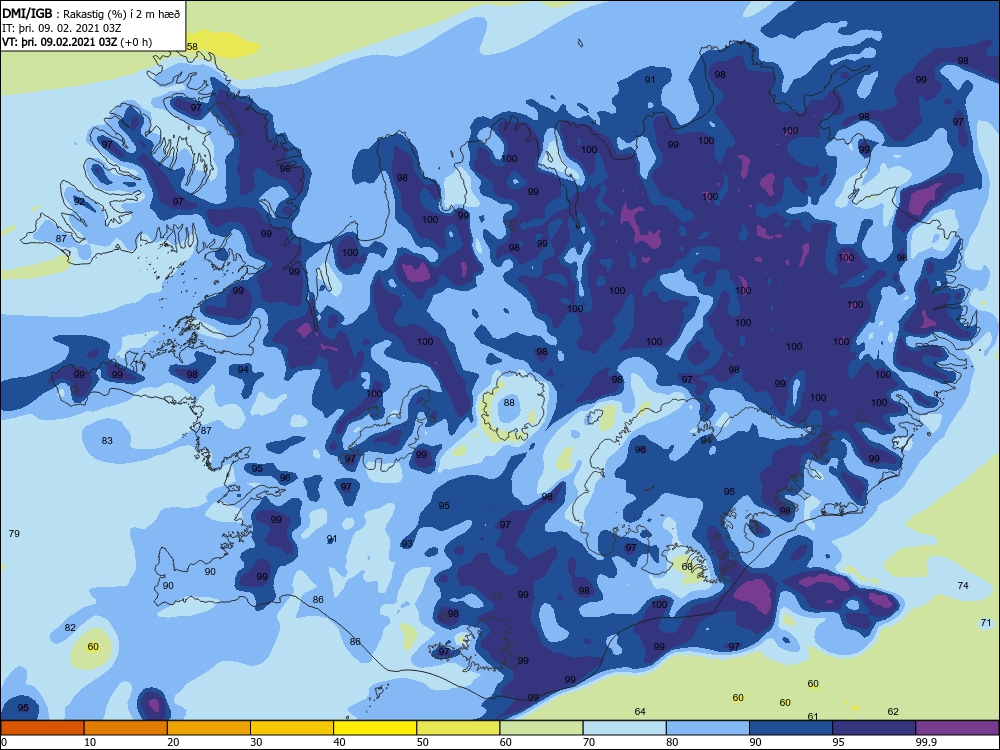Click the '74' humidity value over the sea
Viewport: 1000px width, 750px height.
click(963, 585)
